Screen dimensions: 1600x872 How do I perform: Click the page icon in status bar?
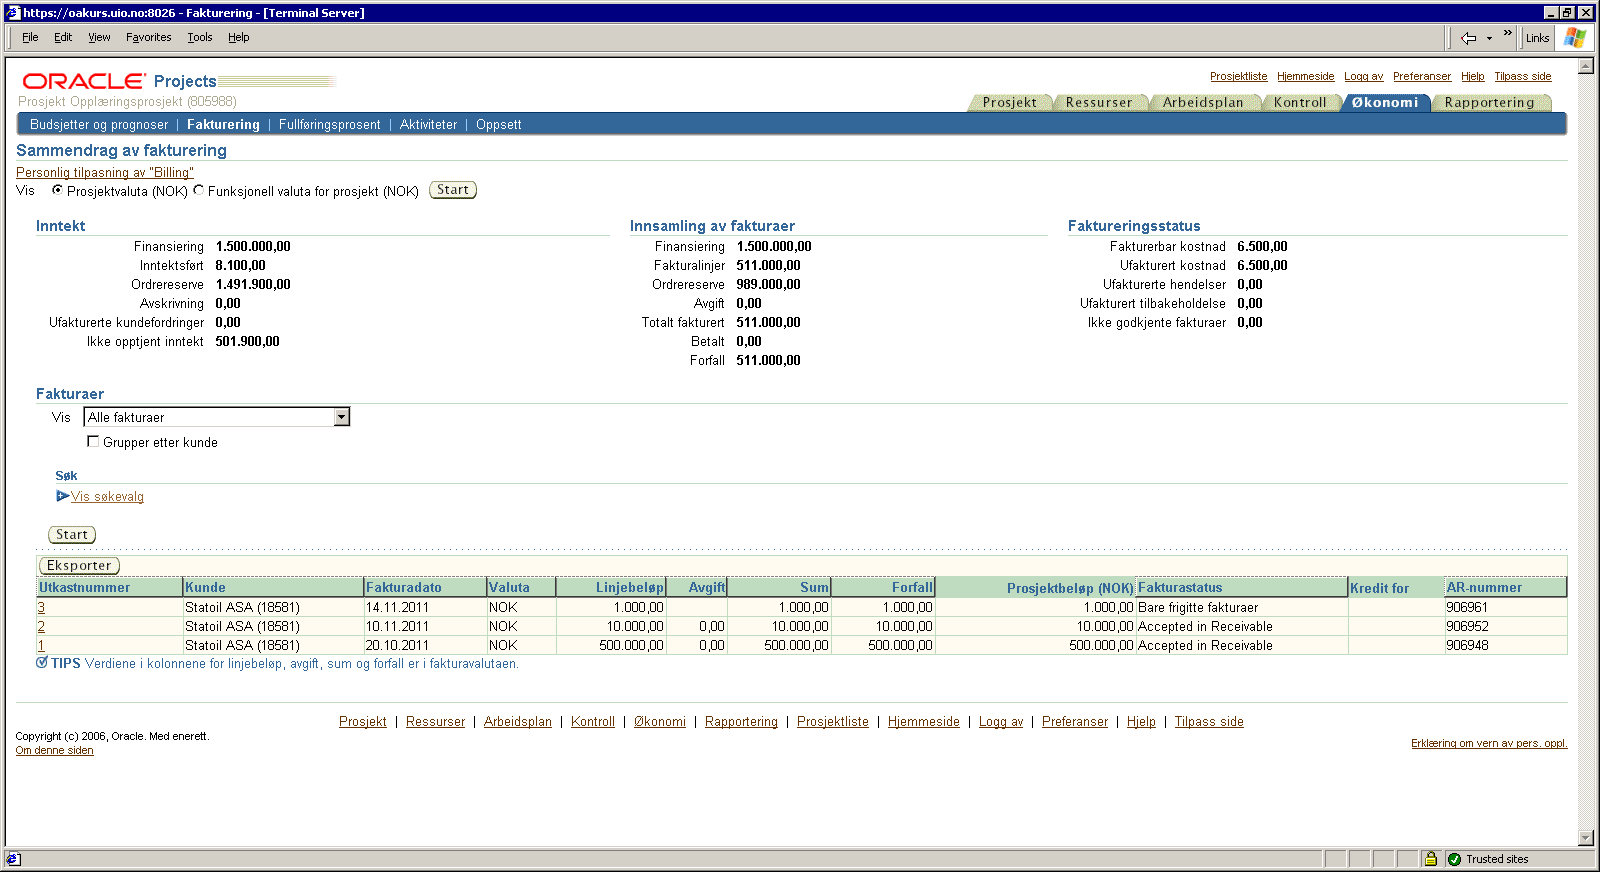[x=13, y=859]
